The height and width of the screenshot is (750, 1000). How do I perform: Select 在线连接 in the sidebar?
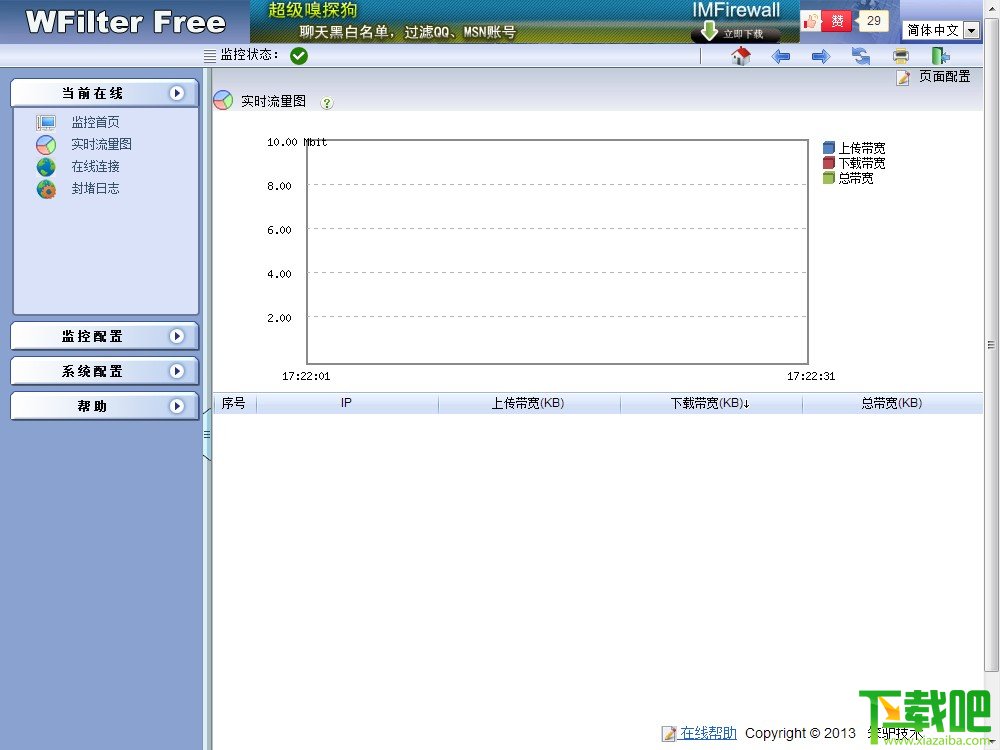coord(95,166)
